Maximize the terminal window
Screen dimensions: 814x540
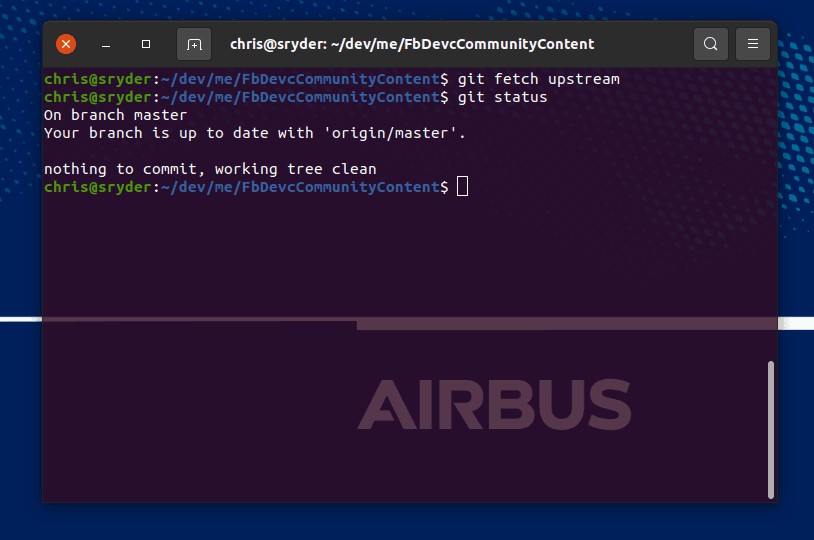pos(146,44)
